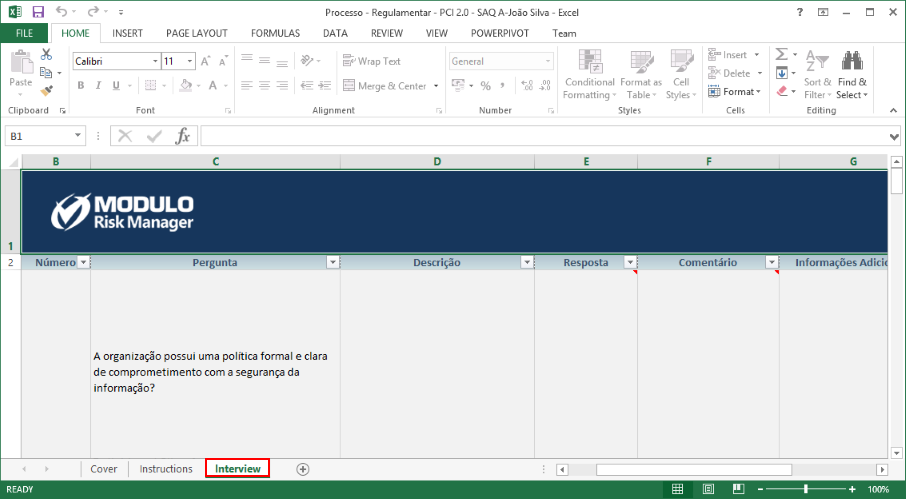
Task: Click the Decrease Indent icon
Action: coord(307,85)
